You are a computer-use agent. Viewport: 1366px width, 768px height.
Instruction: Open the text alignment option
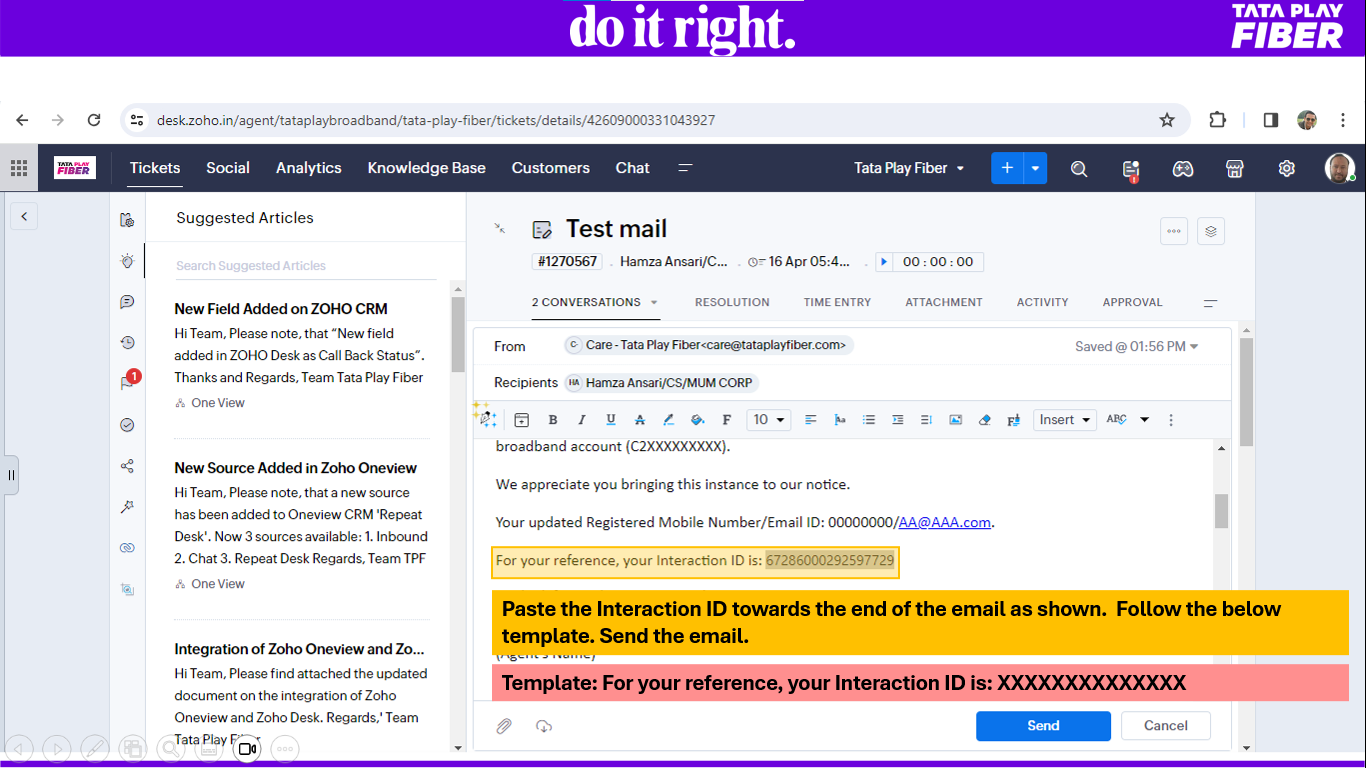click(x=811, y=420)
